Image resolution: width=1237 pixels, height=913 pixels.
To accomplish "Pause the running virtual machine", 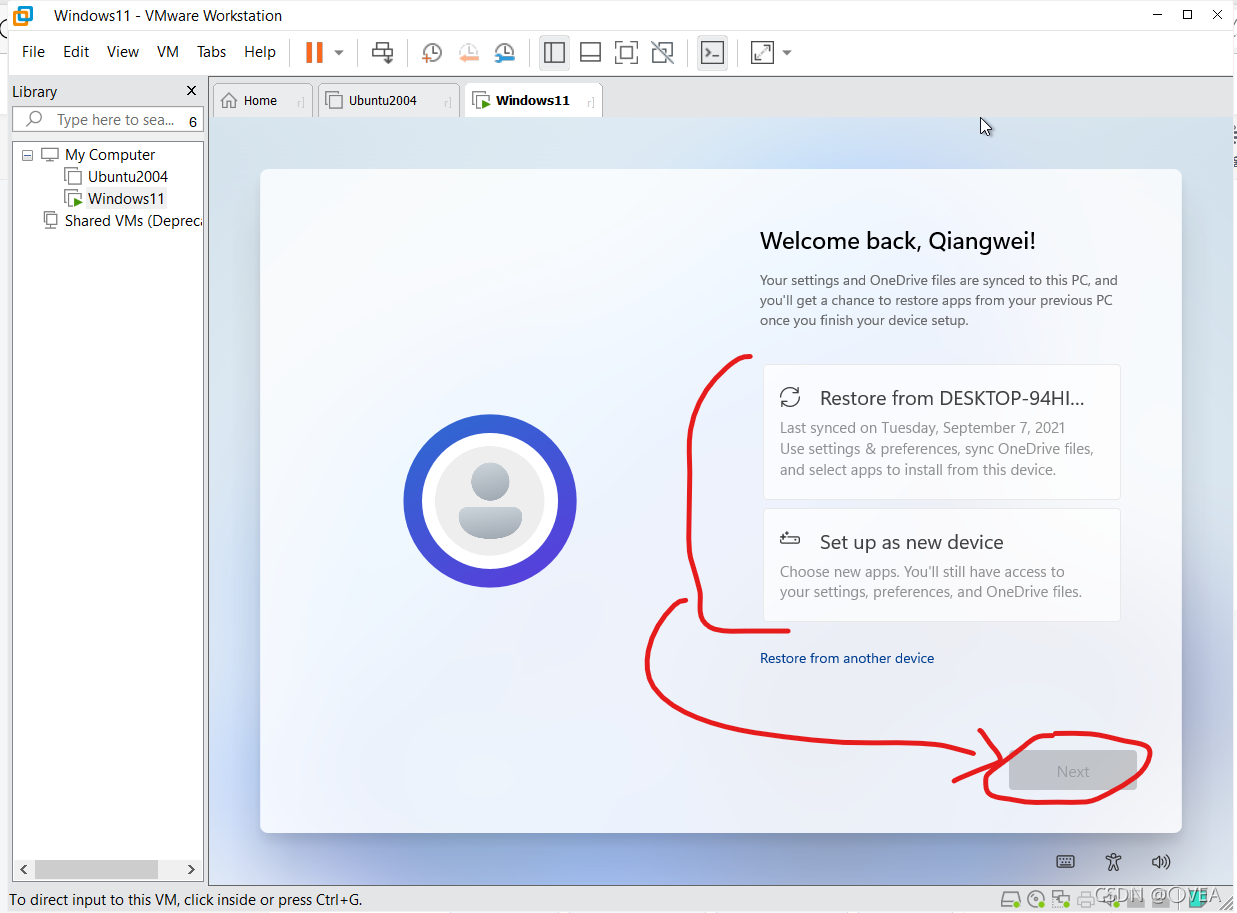I will click(314, 52).
